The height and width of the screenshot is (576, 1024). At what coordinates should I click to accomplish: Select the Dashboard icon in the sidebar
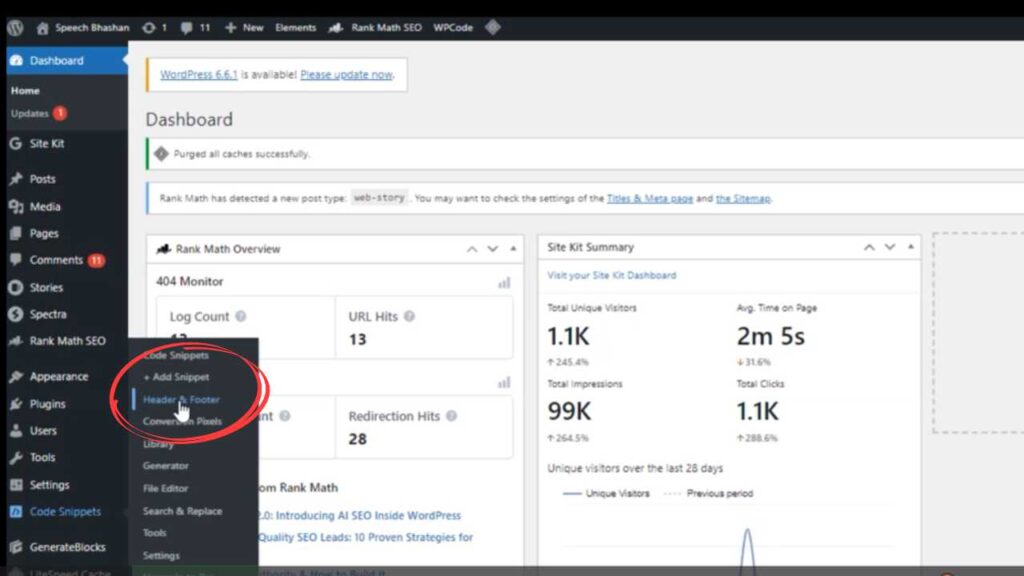16,61
